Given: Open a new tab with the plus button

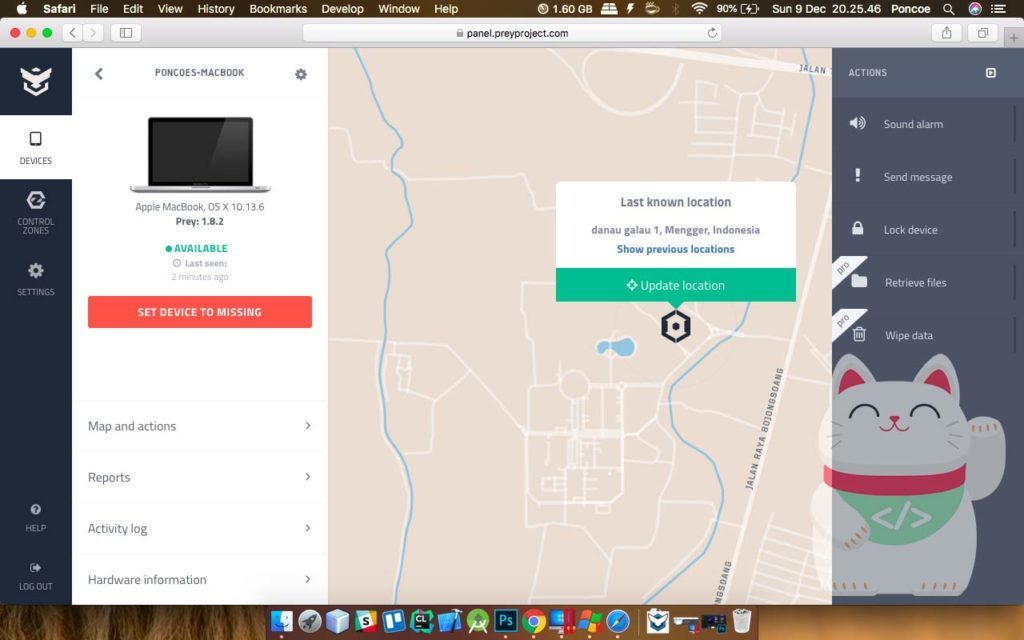Looking at the screenshot, I should [1013, 38].
